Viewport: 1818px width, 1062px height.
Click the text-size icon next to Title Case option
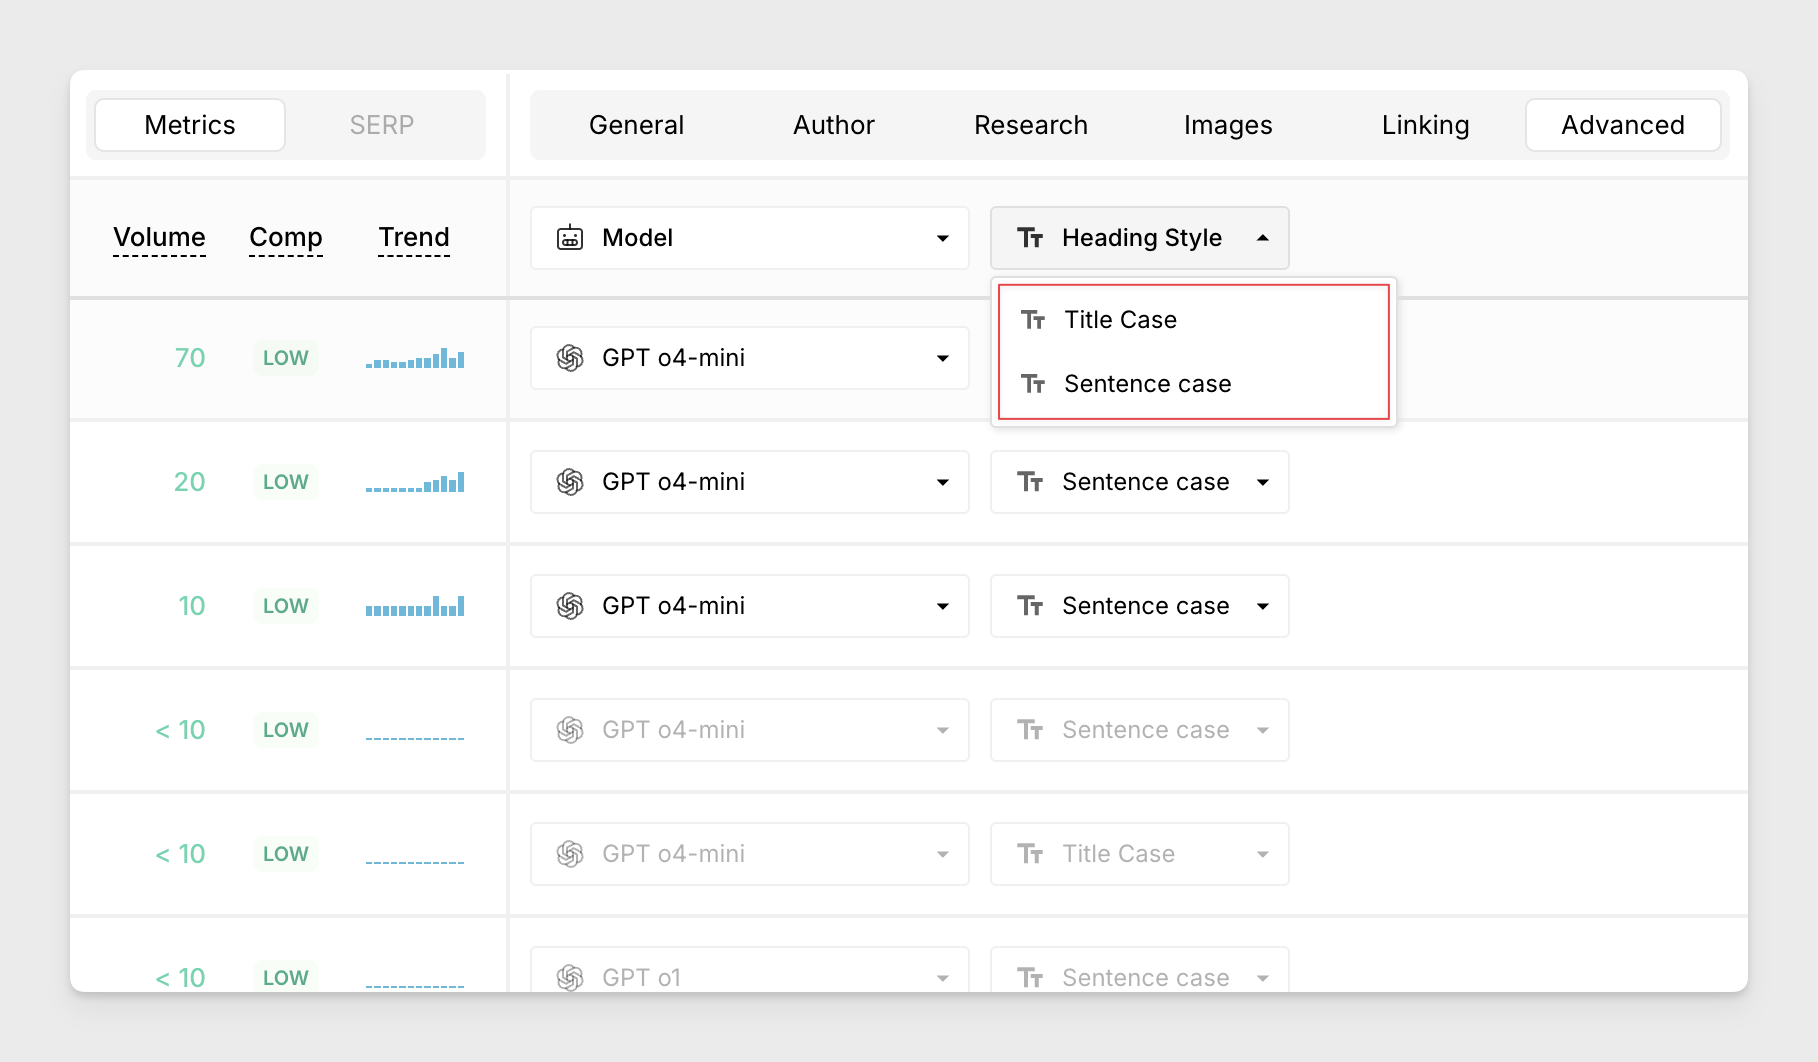(x=1033, y=320)
